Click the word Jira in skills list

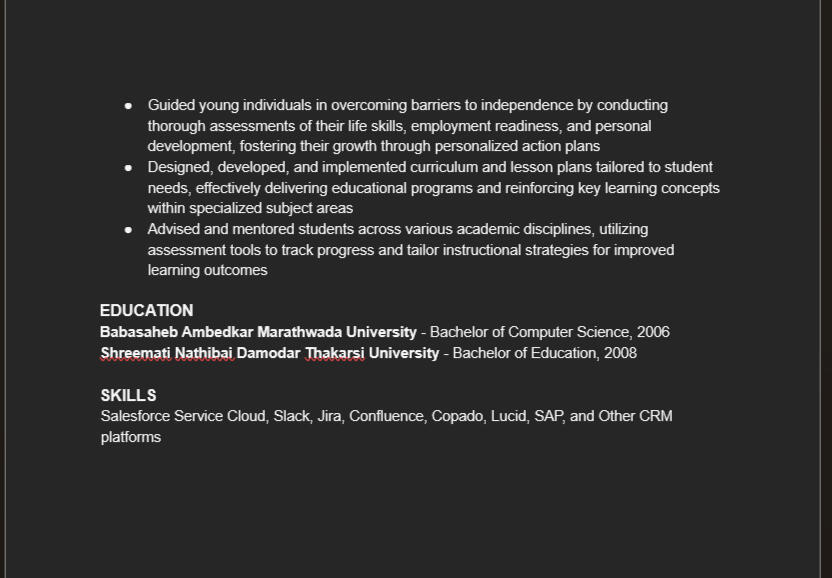click(329, 416)
